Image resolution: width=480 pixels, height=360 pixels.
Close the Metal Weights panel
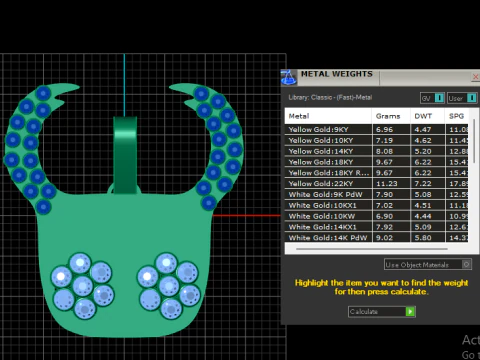[476, 77]
